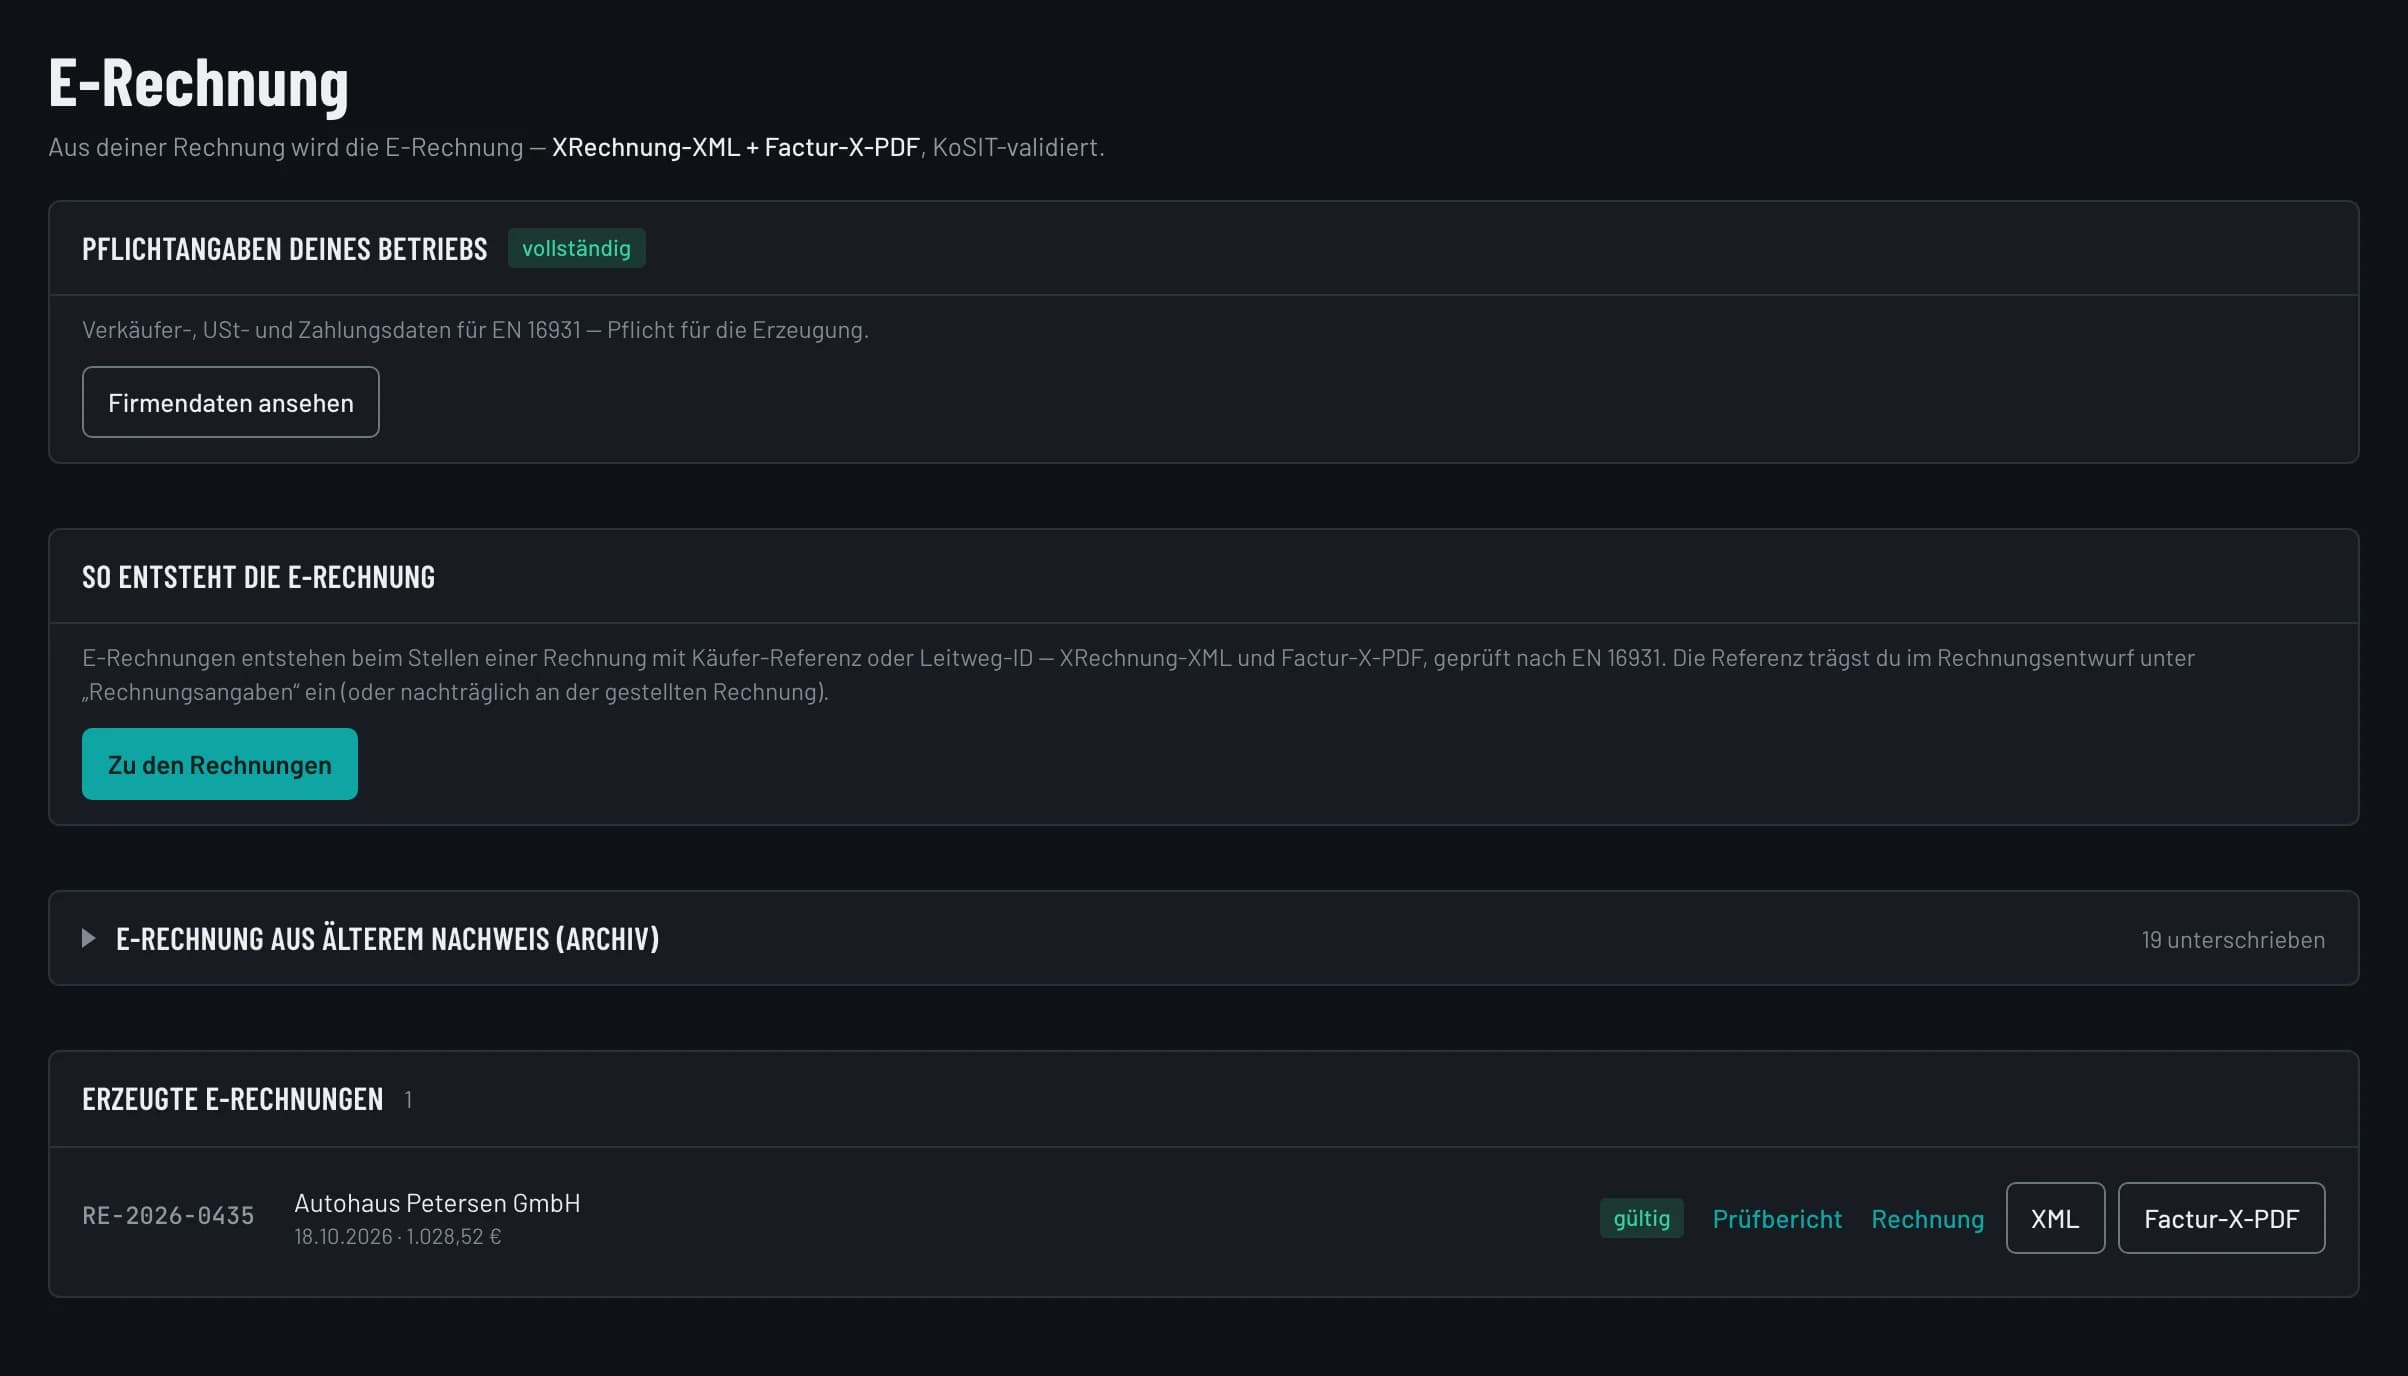Viewport: 2408px width, 1376px height.
Task: Click the date and amount 18.10.2026 · 1.028,52 €
Action: (398, 1237)
